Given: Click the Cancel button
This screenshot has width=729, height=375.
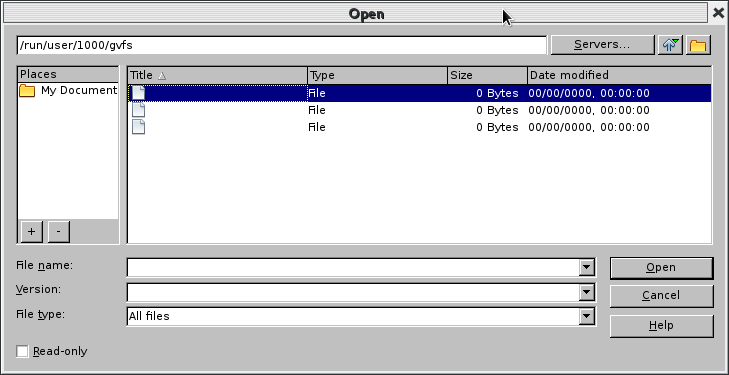Looking at the screenshot, I should click(x=661, y=296).
